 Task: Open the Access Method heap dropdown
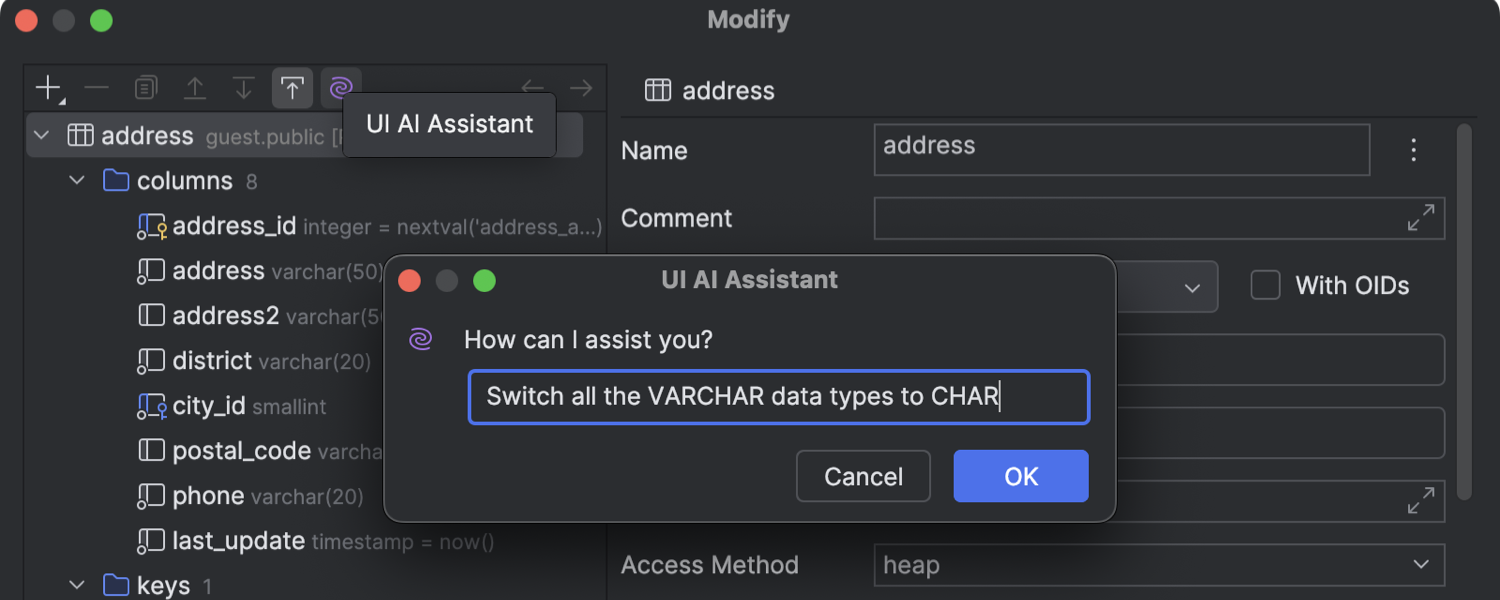point(1159,565)
